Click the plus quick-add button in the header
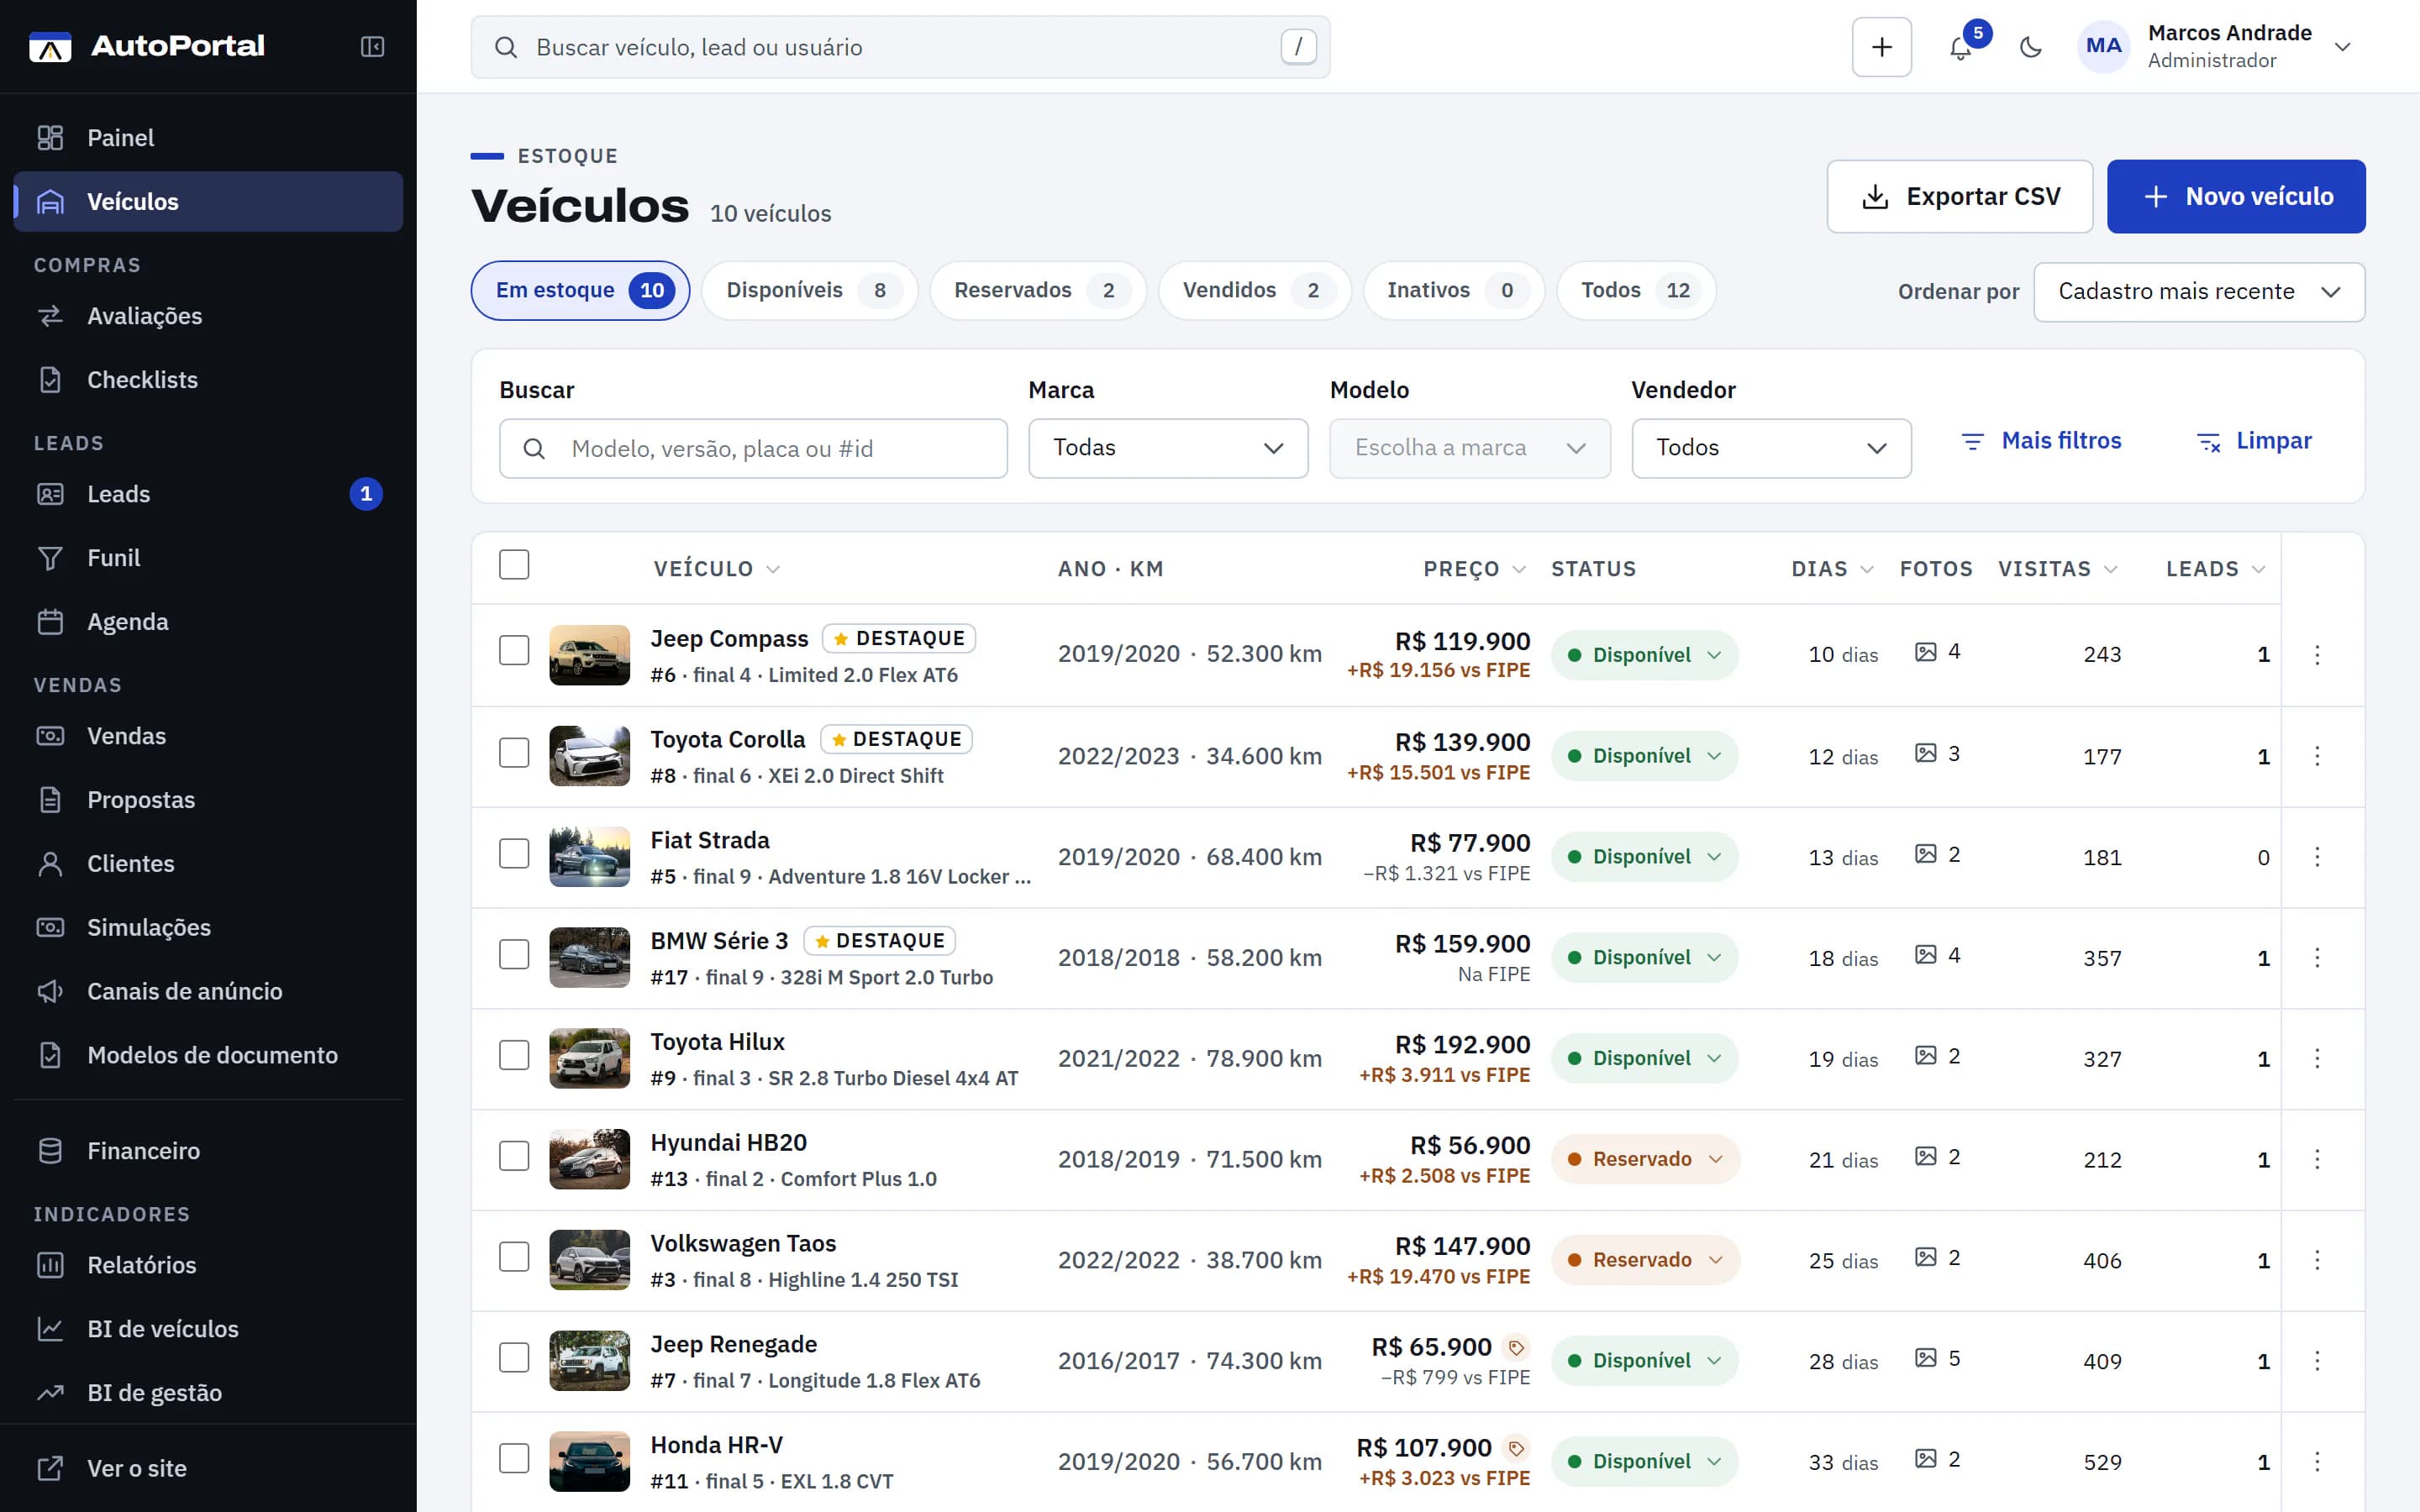Screen dimensions: 2420x1512 click(1882, 47)
